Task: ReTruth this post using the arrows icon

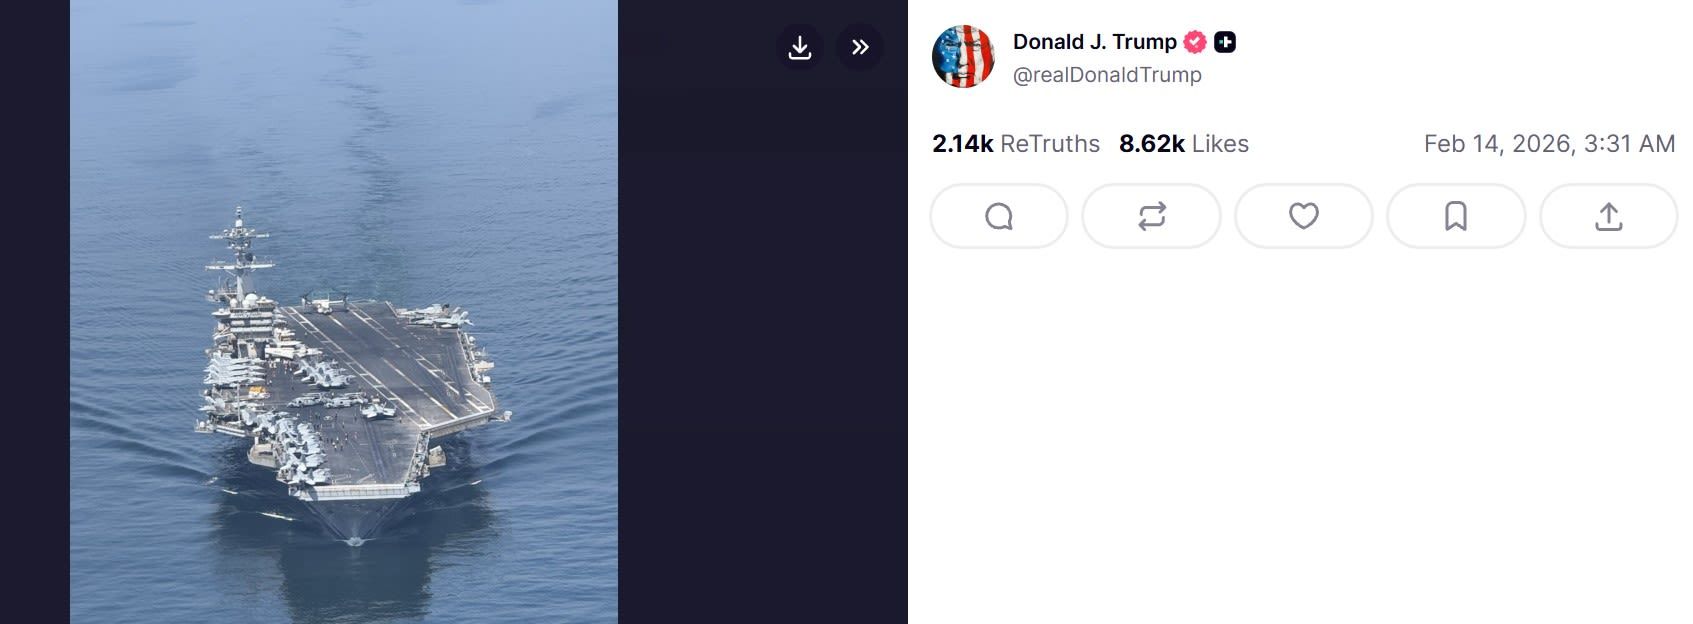Action: click(1151, 216)
